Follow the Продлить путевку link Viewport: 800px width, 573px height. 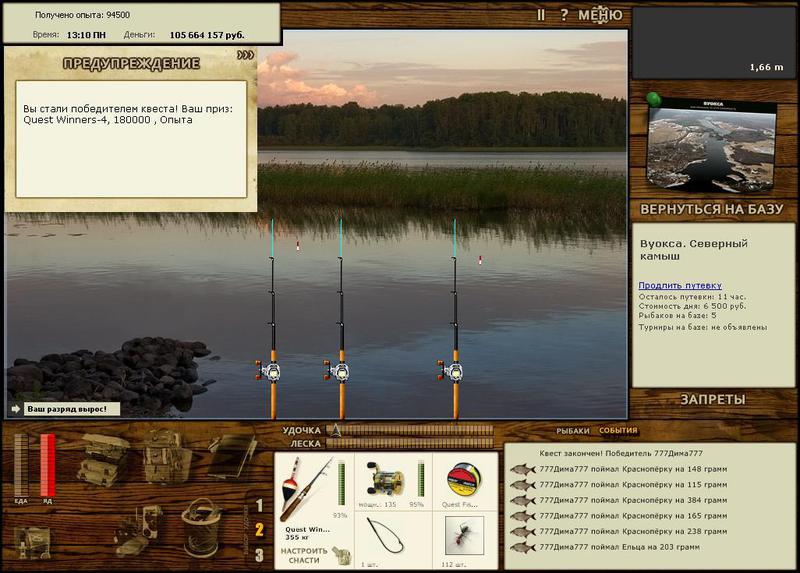680,285
